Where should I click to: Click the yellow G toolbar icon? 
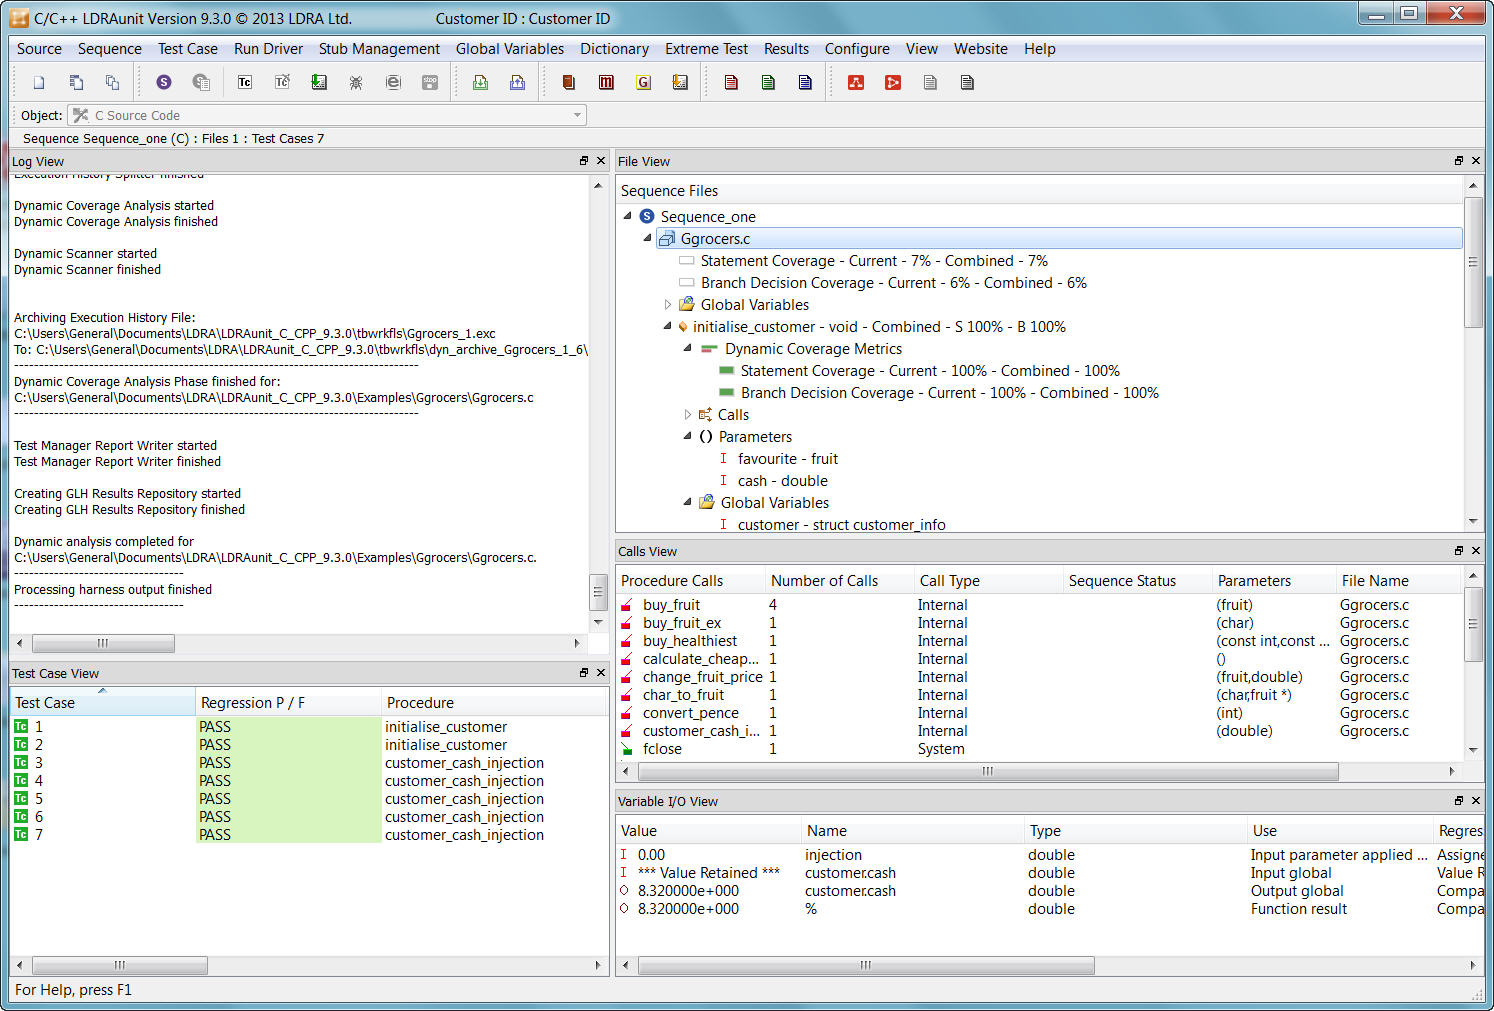click(643, 82)
